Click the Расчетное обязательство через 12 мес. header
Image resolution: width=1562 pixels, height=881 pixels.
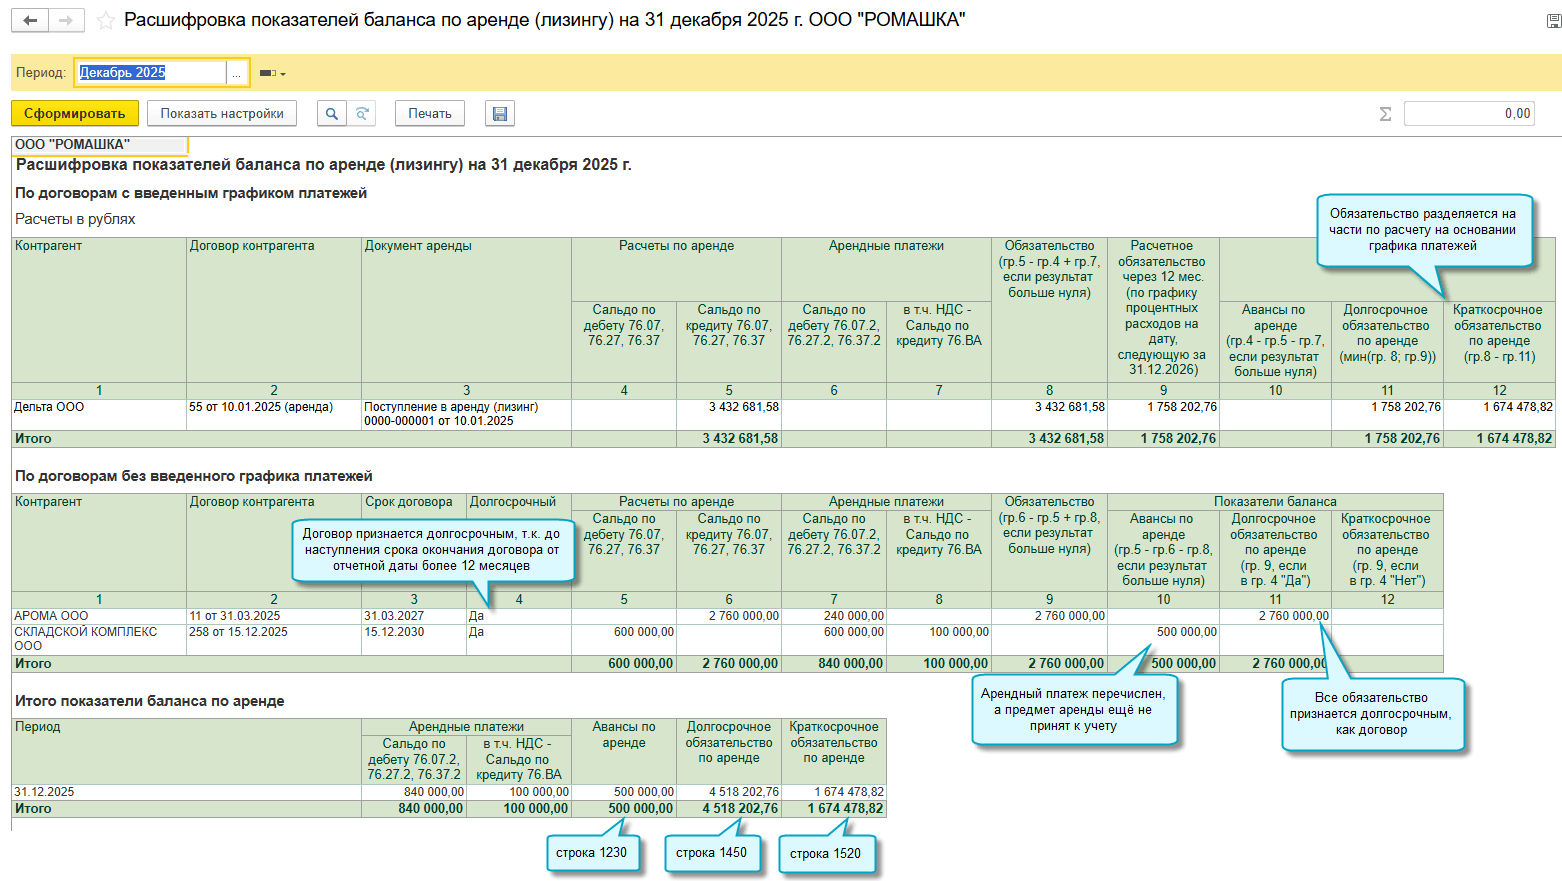click(x=1163, y=310)
